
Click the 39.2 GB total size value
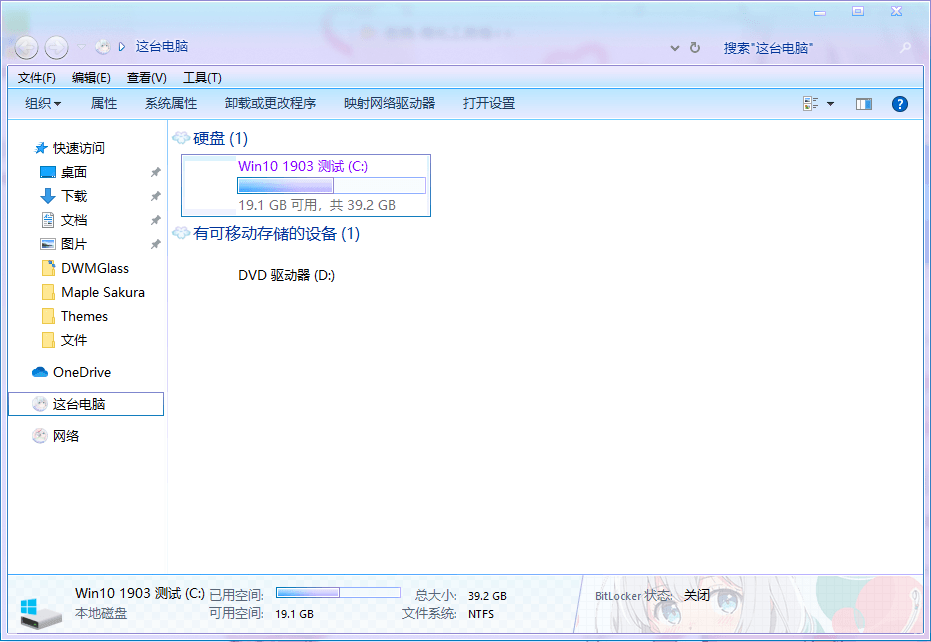pyautogui.click(x=487, y=596)
